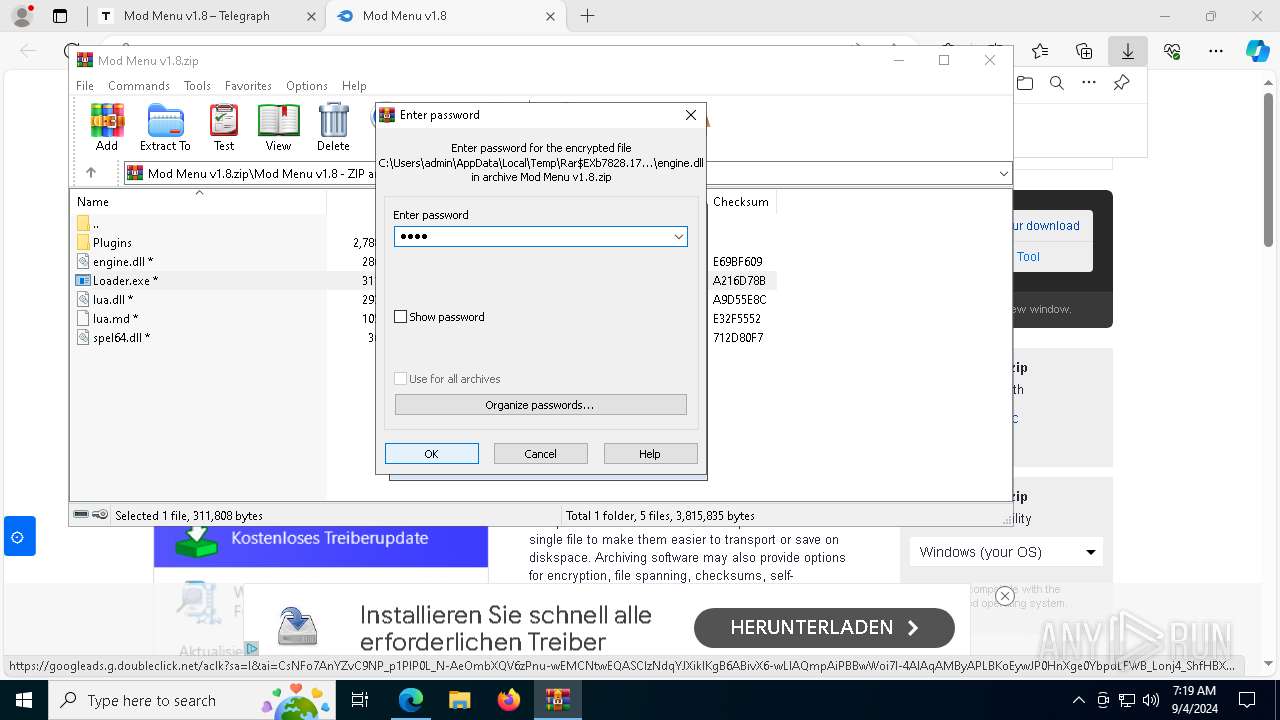Select lua.md in file list
The height and width of the screenshot is (720, 1280).
(x=115, y=319)
